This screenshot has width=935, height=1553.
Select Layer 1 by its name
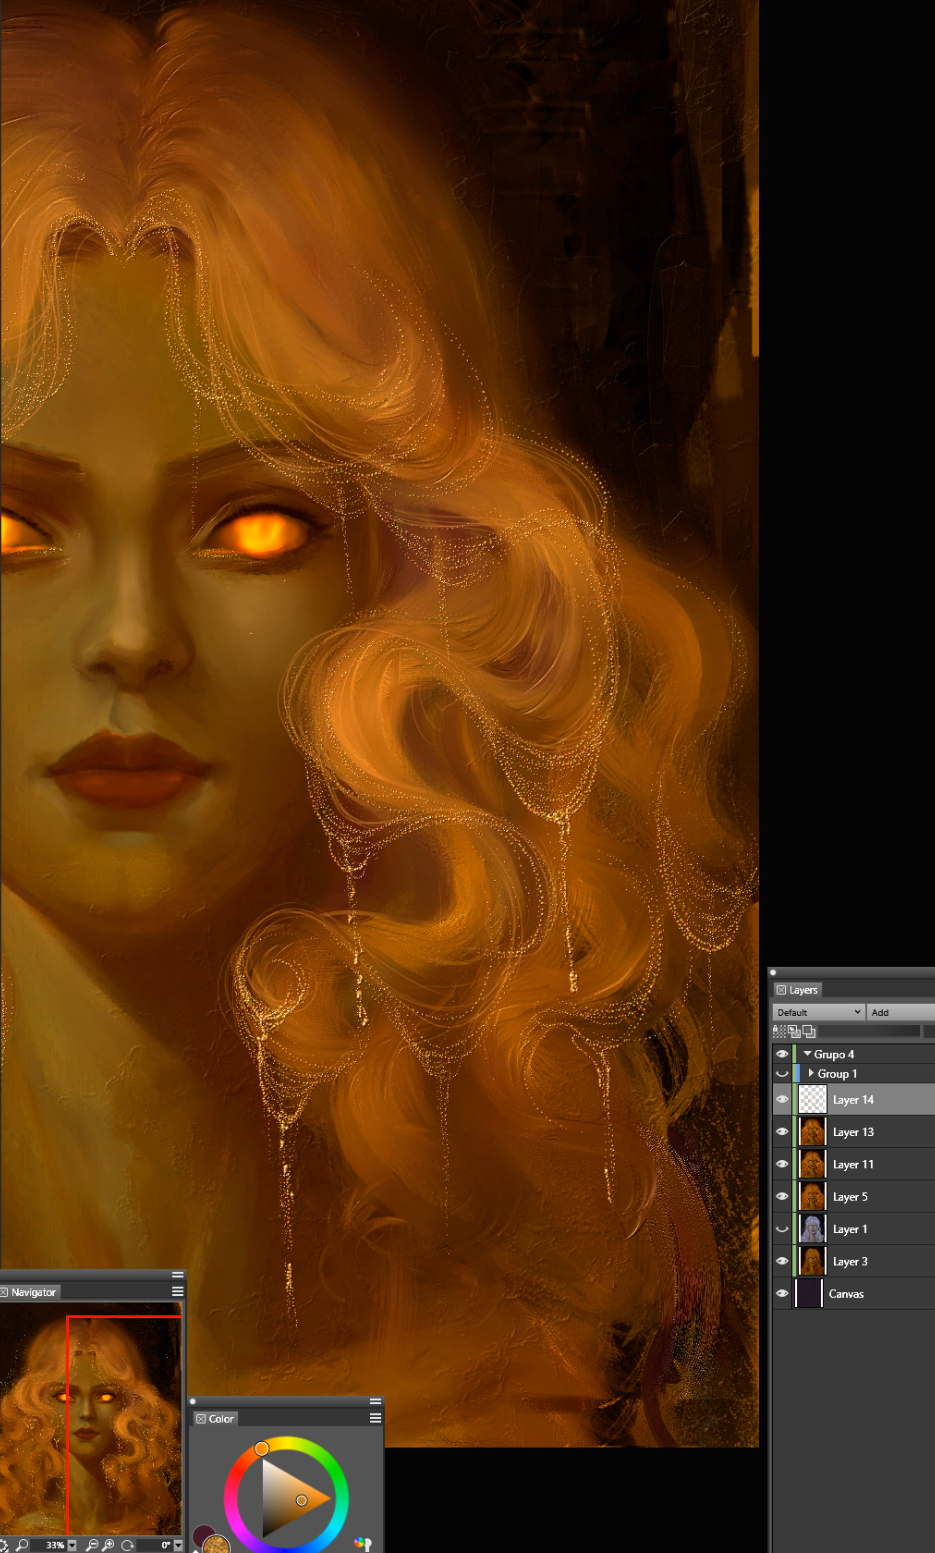coord(850,1229)
